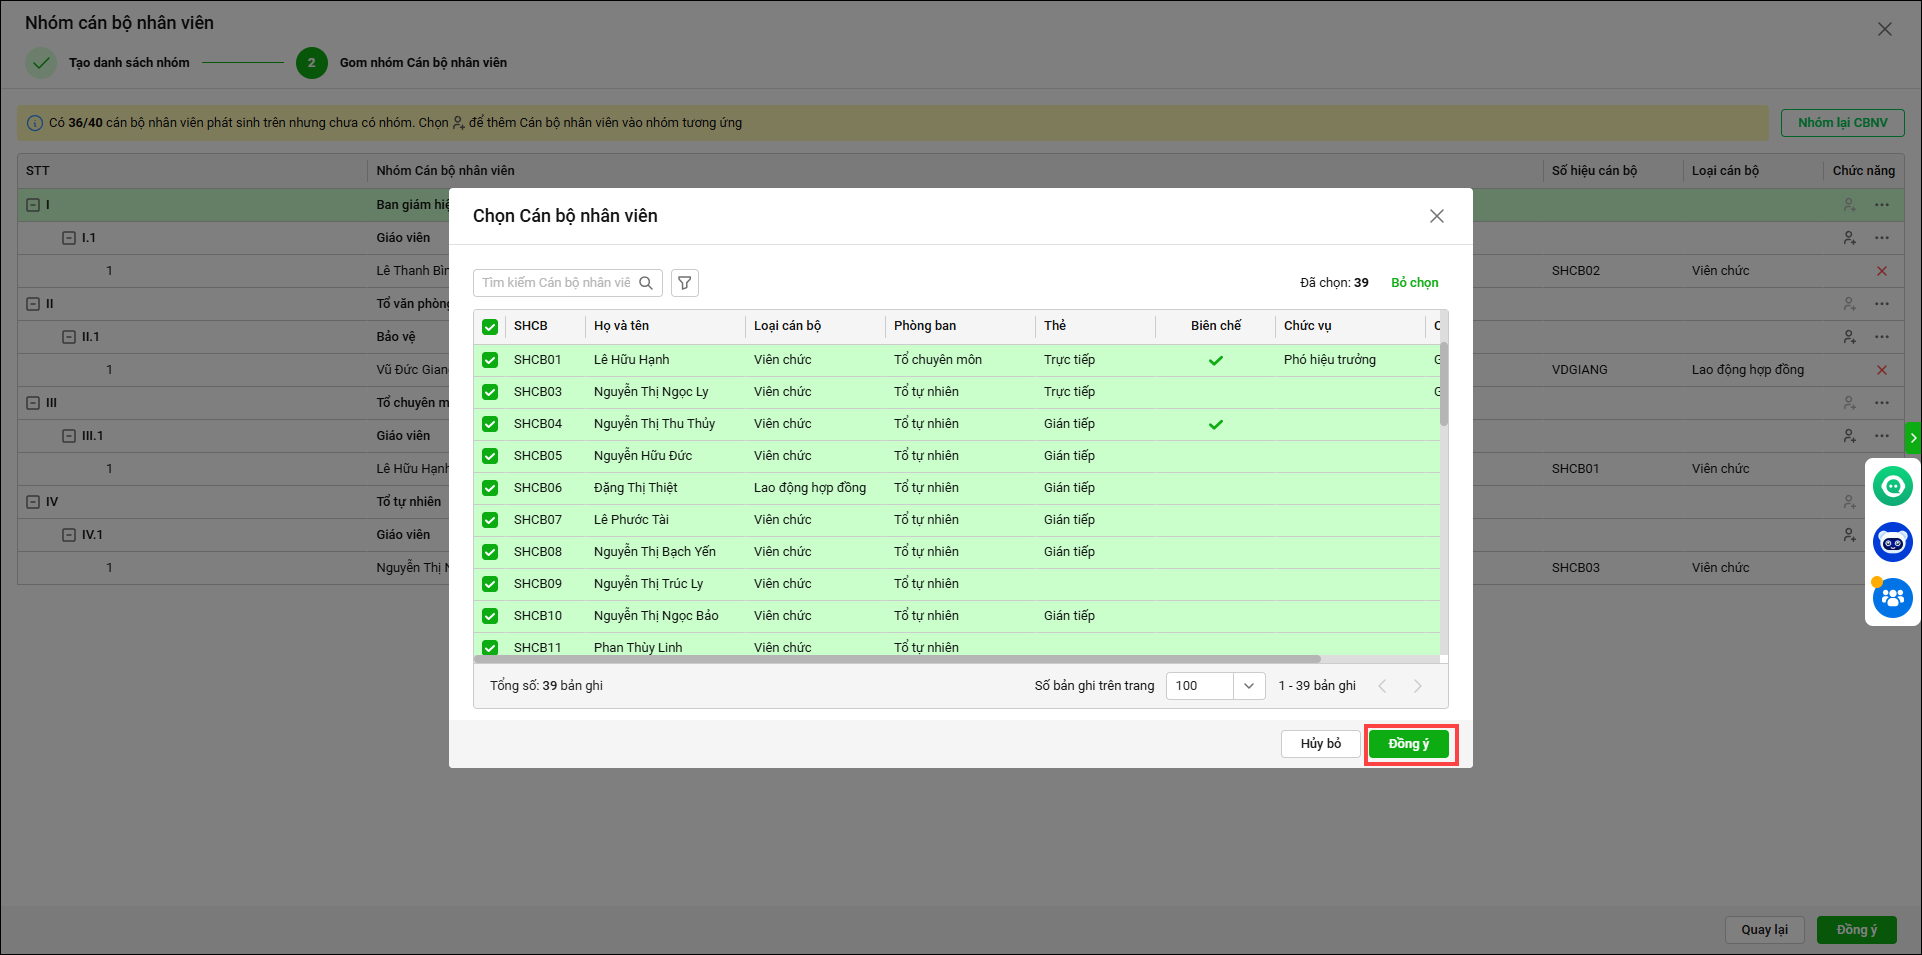Open three-dot menu for row I.1
Image resolution: width=1922 pixels, height=955 pixels.
[1882, 238]
